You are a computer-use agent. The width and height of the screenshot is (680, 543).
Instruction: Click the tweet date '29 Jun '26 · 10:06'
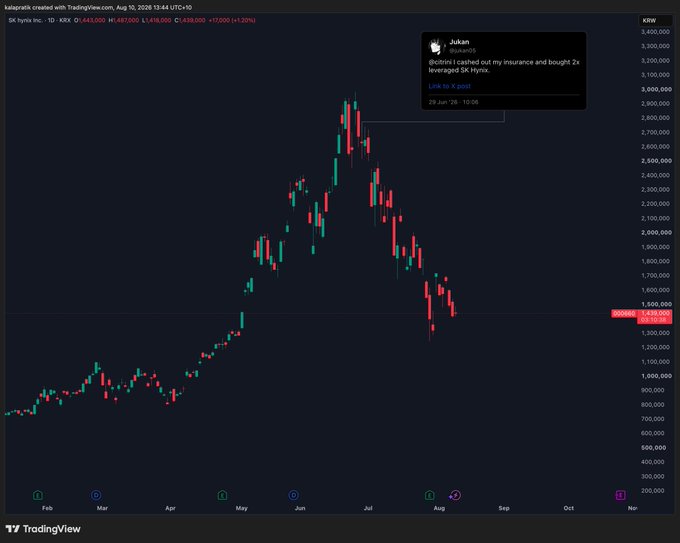(453, 102)
